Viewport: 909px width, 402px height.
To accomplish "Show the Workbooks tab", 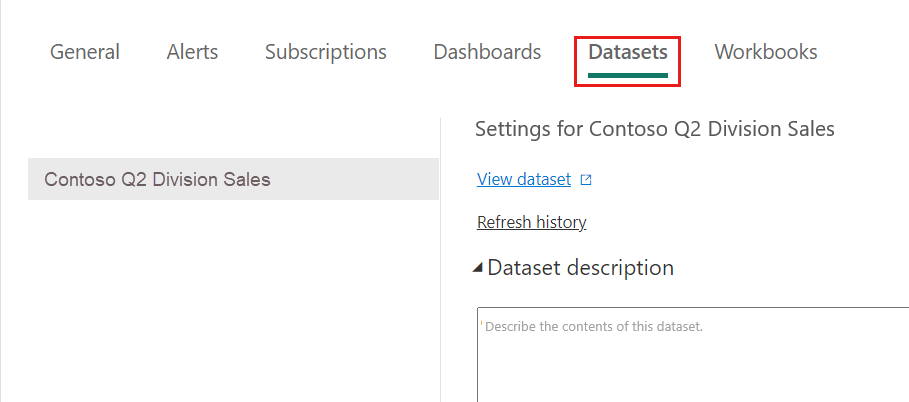I will [765, 52].
